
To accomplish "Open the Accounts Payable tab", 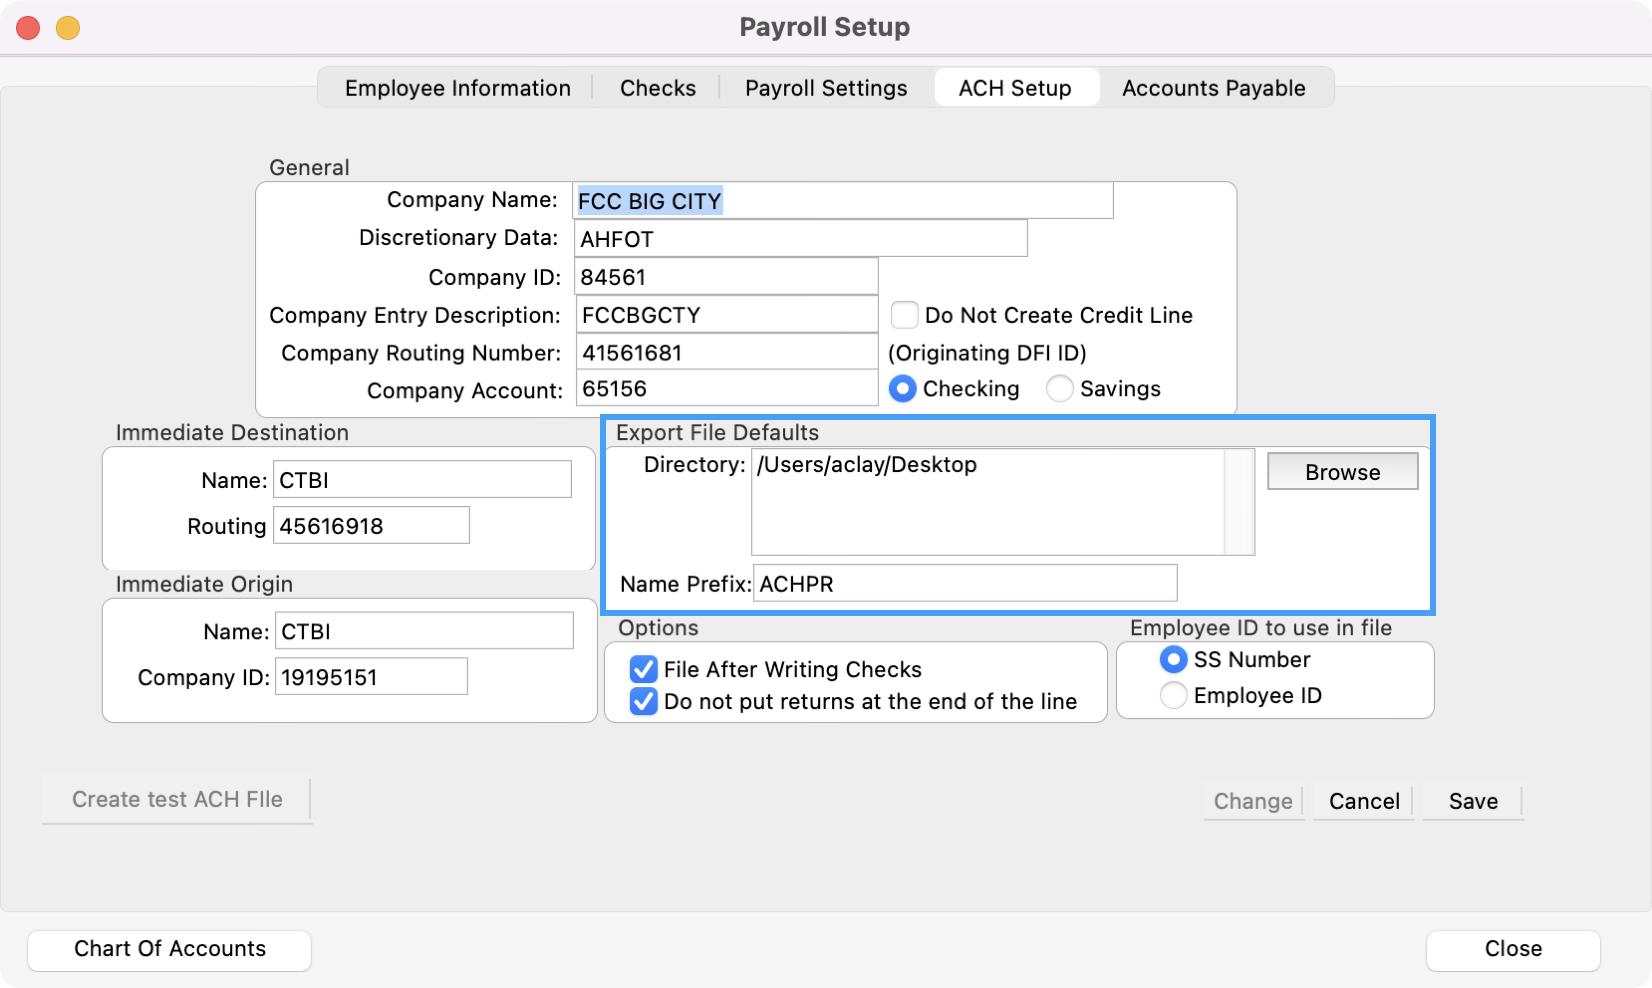I will [1213, 88].
